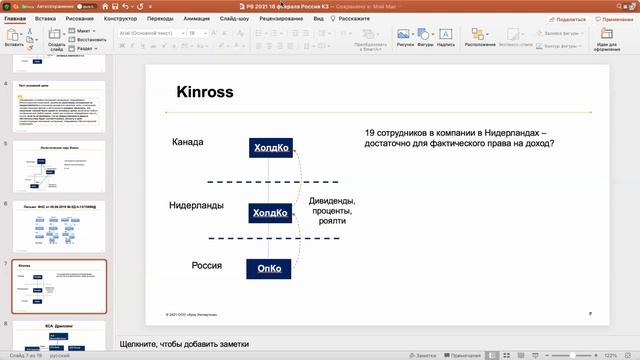The width and height of the screenshot is (640, 360).
Task: Click the Cut scissors icon
Action: 29,31
